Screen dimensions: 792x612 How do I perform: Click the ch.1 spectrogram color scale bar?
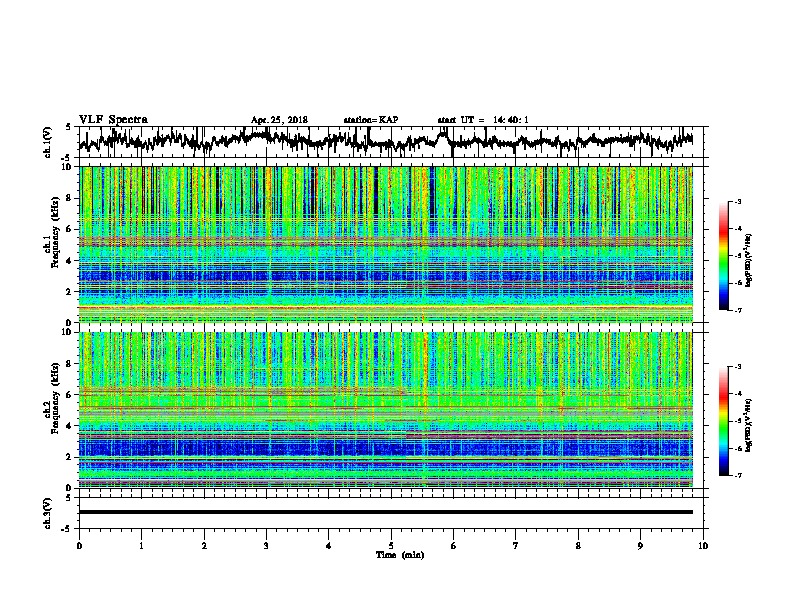pyautogui.click(x=724, y=256)
